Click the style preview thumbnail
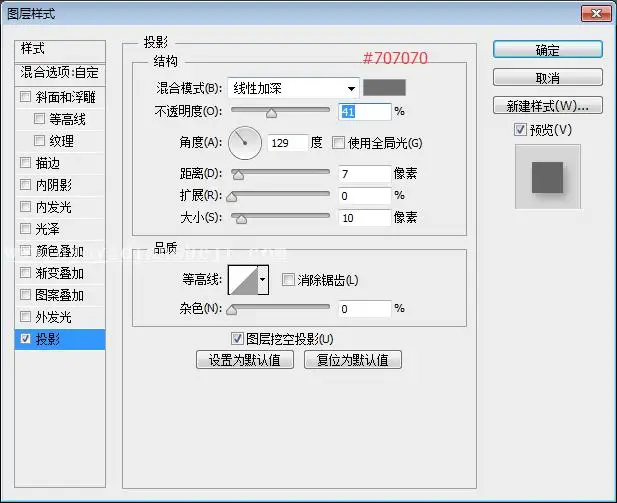This screenshot has width=617, height=503. point(547,177)
